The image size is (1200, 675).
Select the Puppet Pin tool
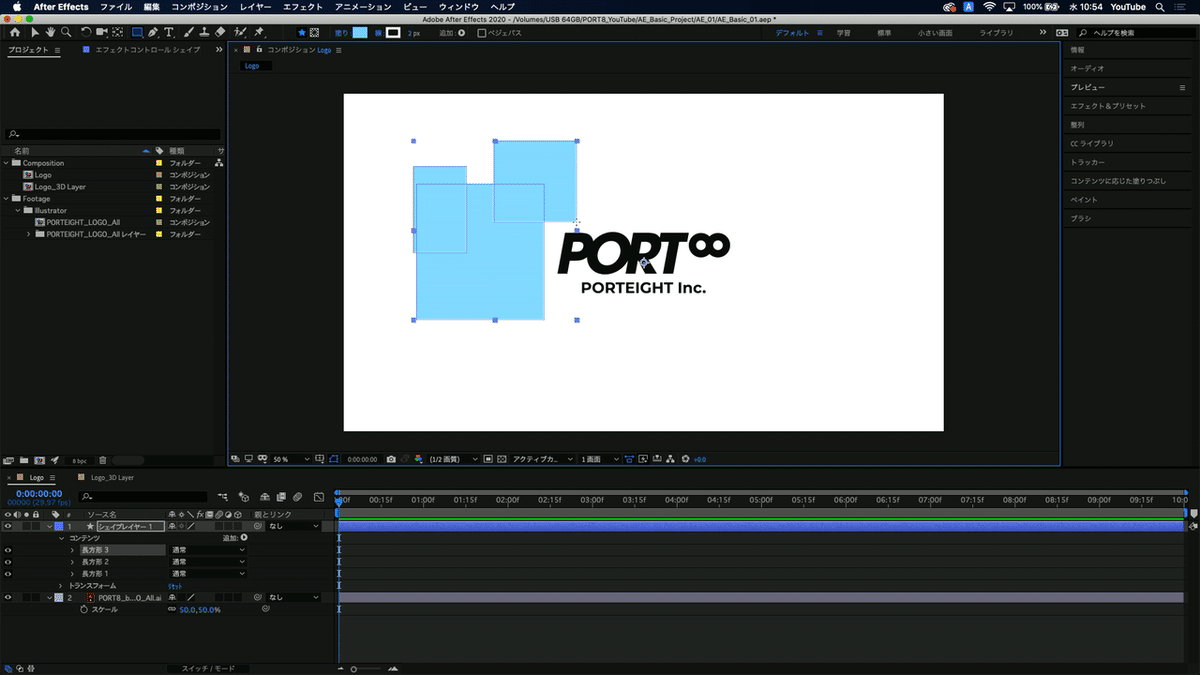point(259,32)
